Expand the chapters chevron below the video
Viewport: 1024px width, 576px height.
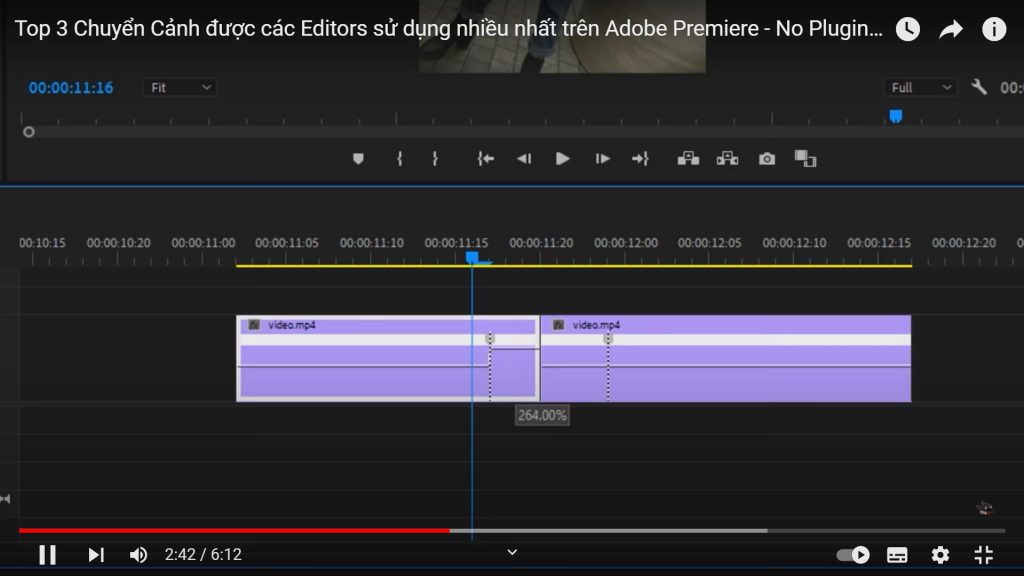tap(511, 552)
